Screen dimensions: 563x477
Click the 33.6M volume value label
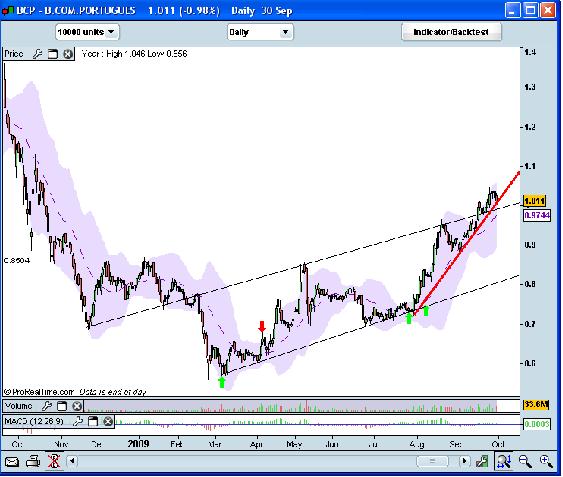pyautogui.click(x=536, y=405)
